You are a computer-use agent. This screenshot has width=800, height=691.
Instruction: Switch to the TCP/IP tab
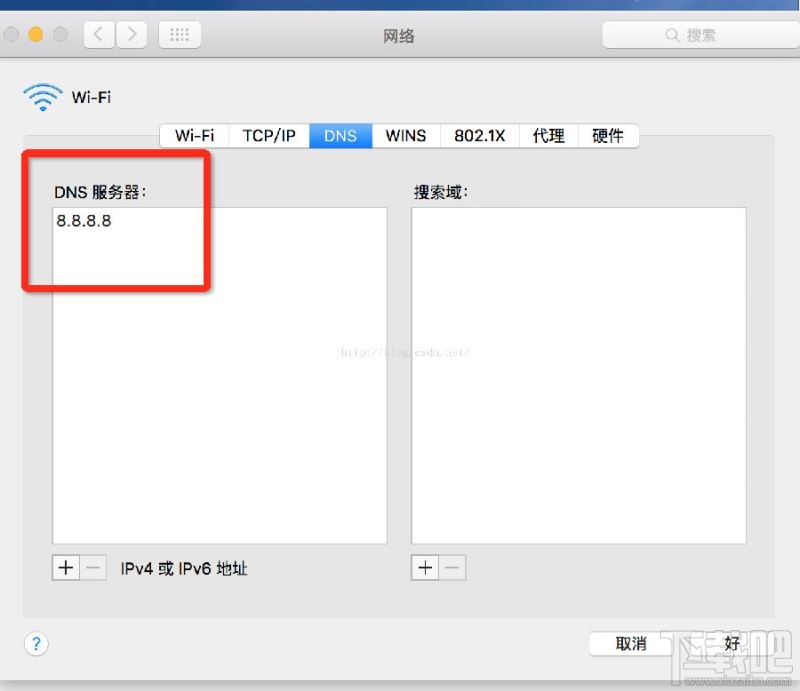(x=269, y=136)
